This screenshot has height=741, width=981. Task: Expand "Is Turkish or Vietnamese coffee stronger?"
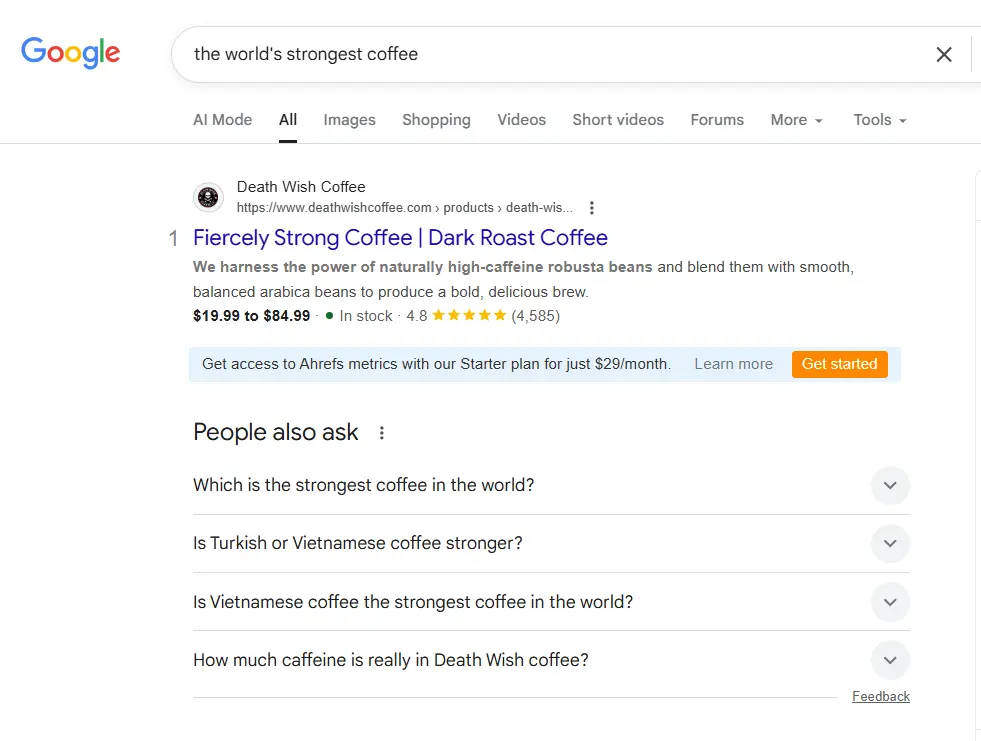(x=890, y=543)
